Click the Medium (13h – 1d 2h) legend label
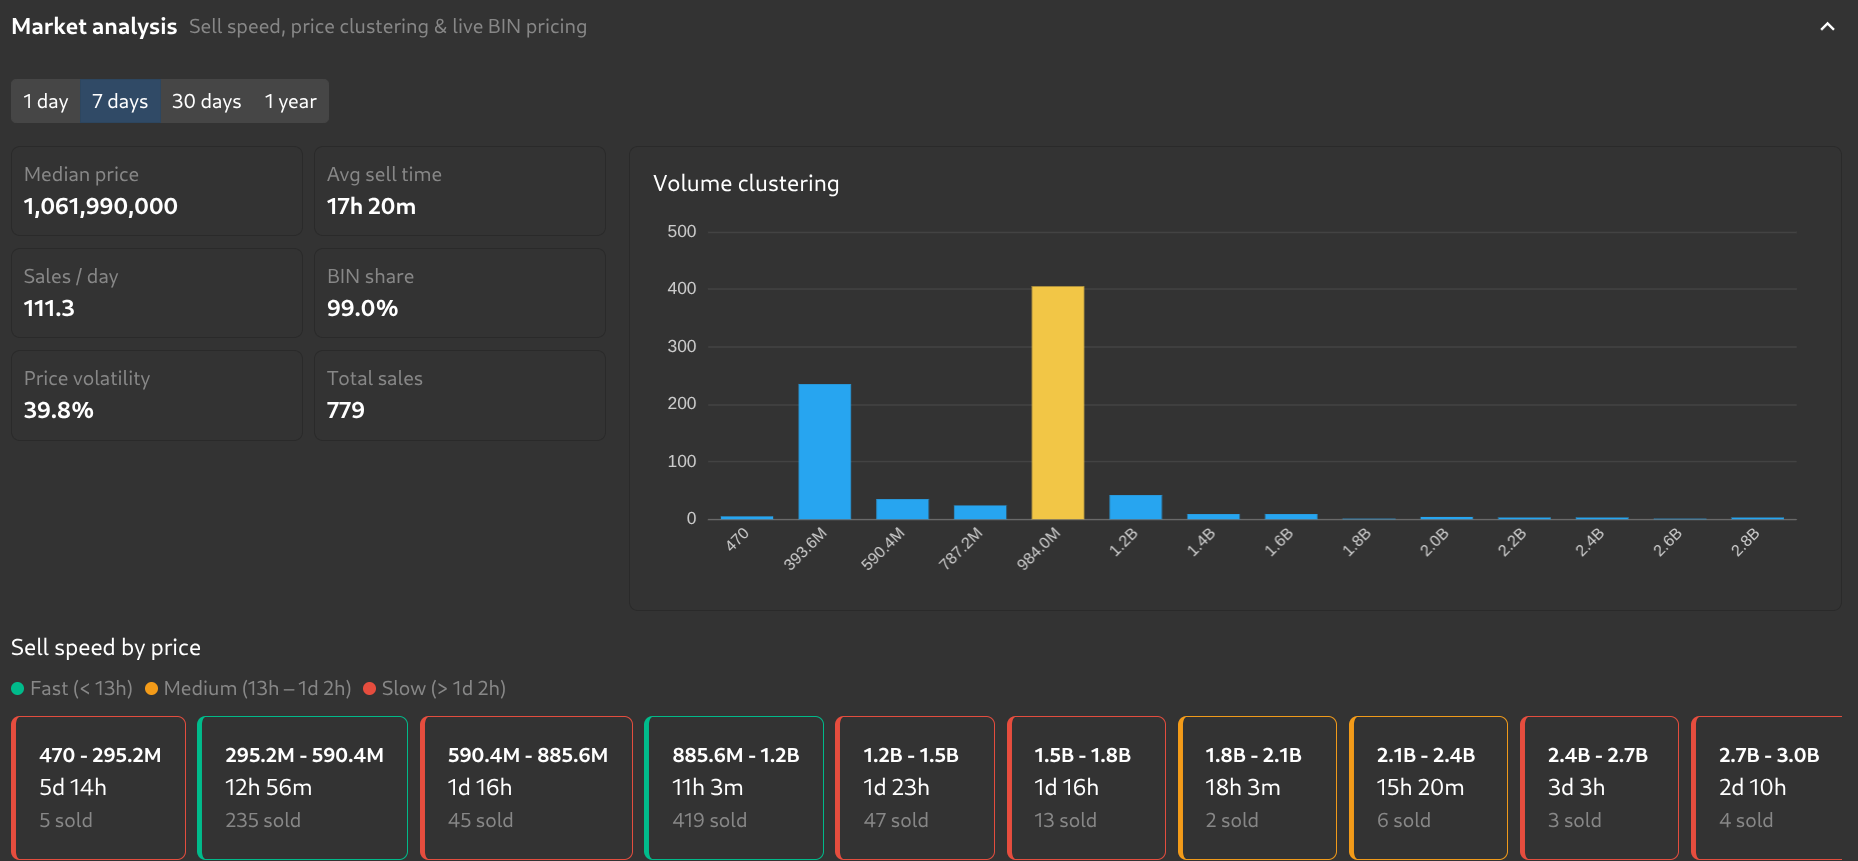The image size is (1858, 861). [x=257, y=688]
